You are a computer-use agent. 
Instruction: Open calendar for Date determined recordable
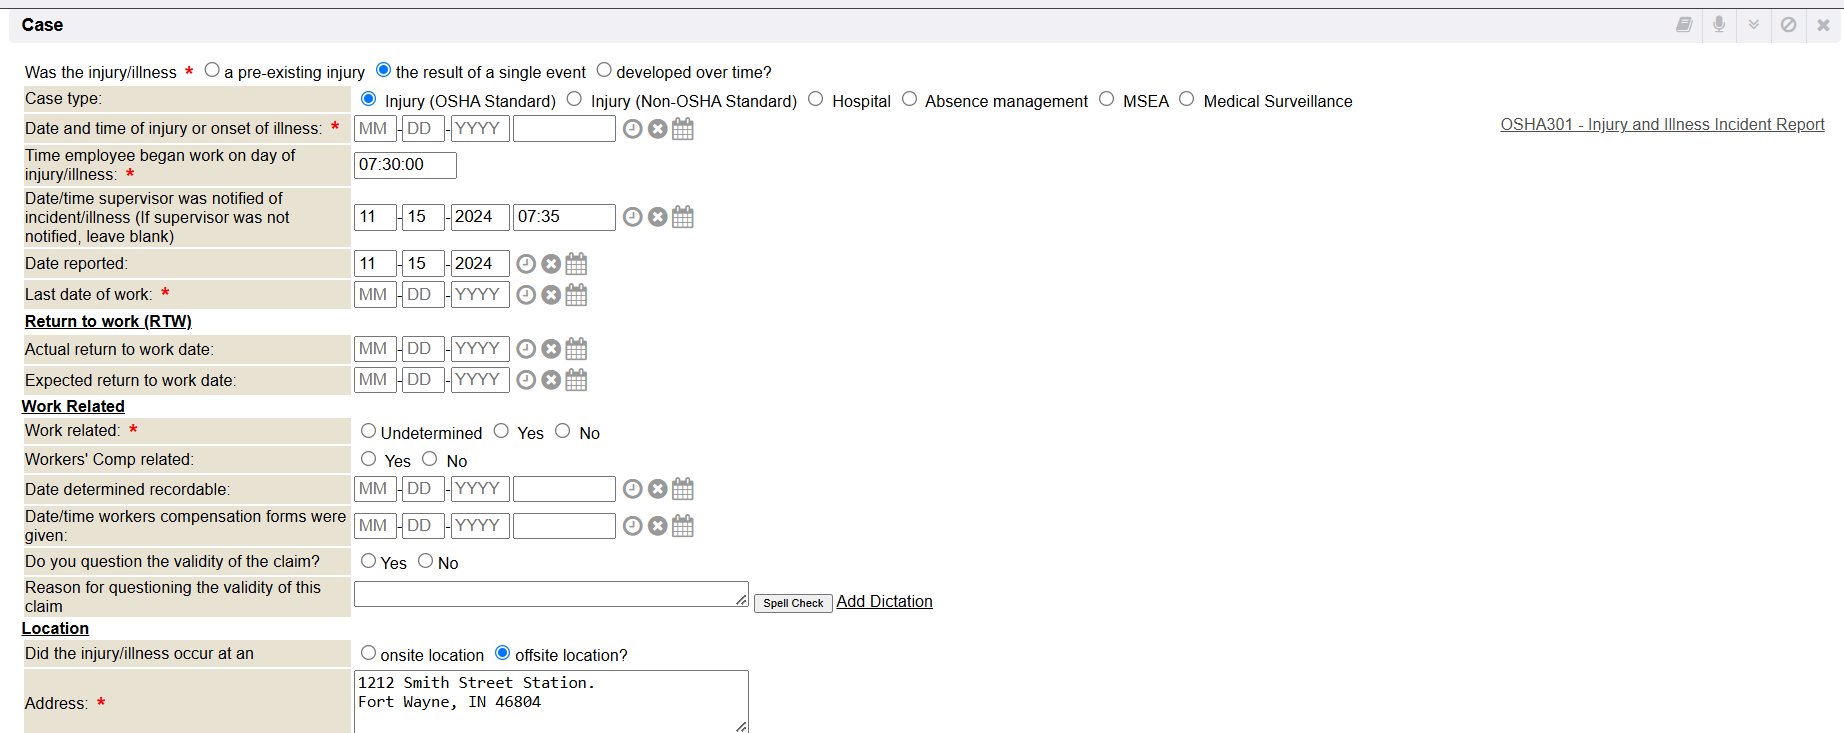(x=683, y=489)
